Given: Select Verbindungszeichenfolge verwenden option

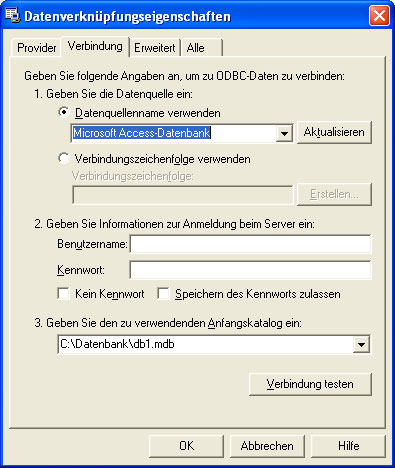Looking at the screenshot, I should click(63, 158).
